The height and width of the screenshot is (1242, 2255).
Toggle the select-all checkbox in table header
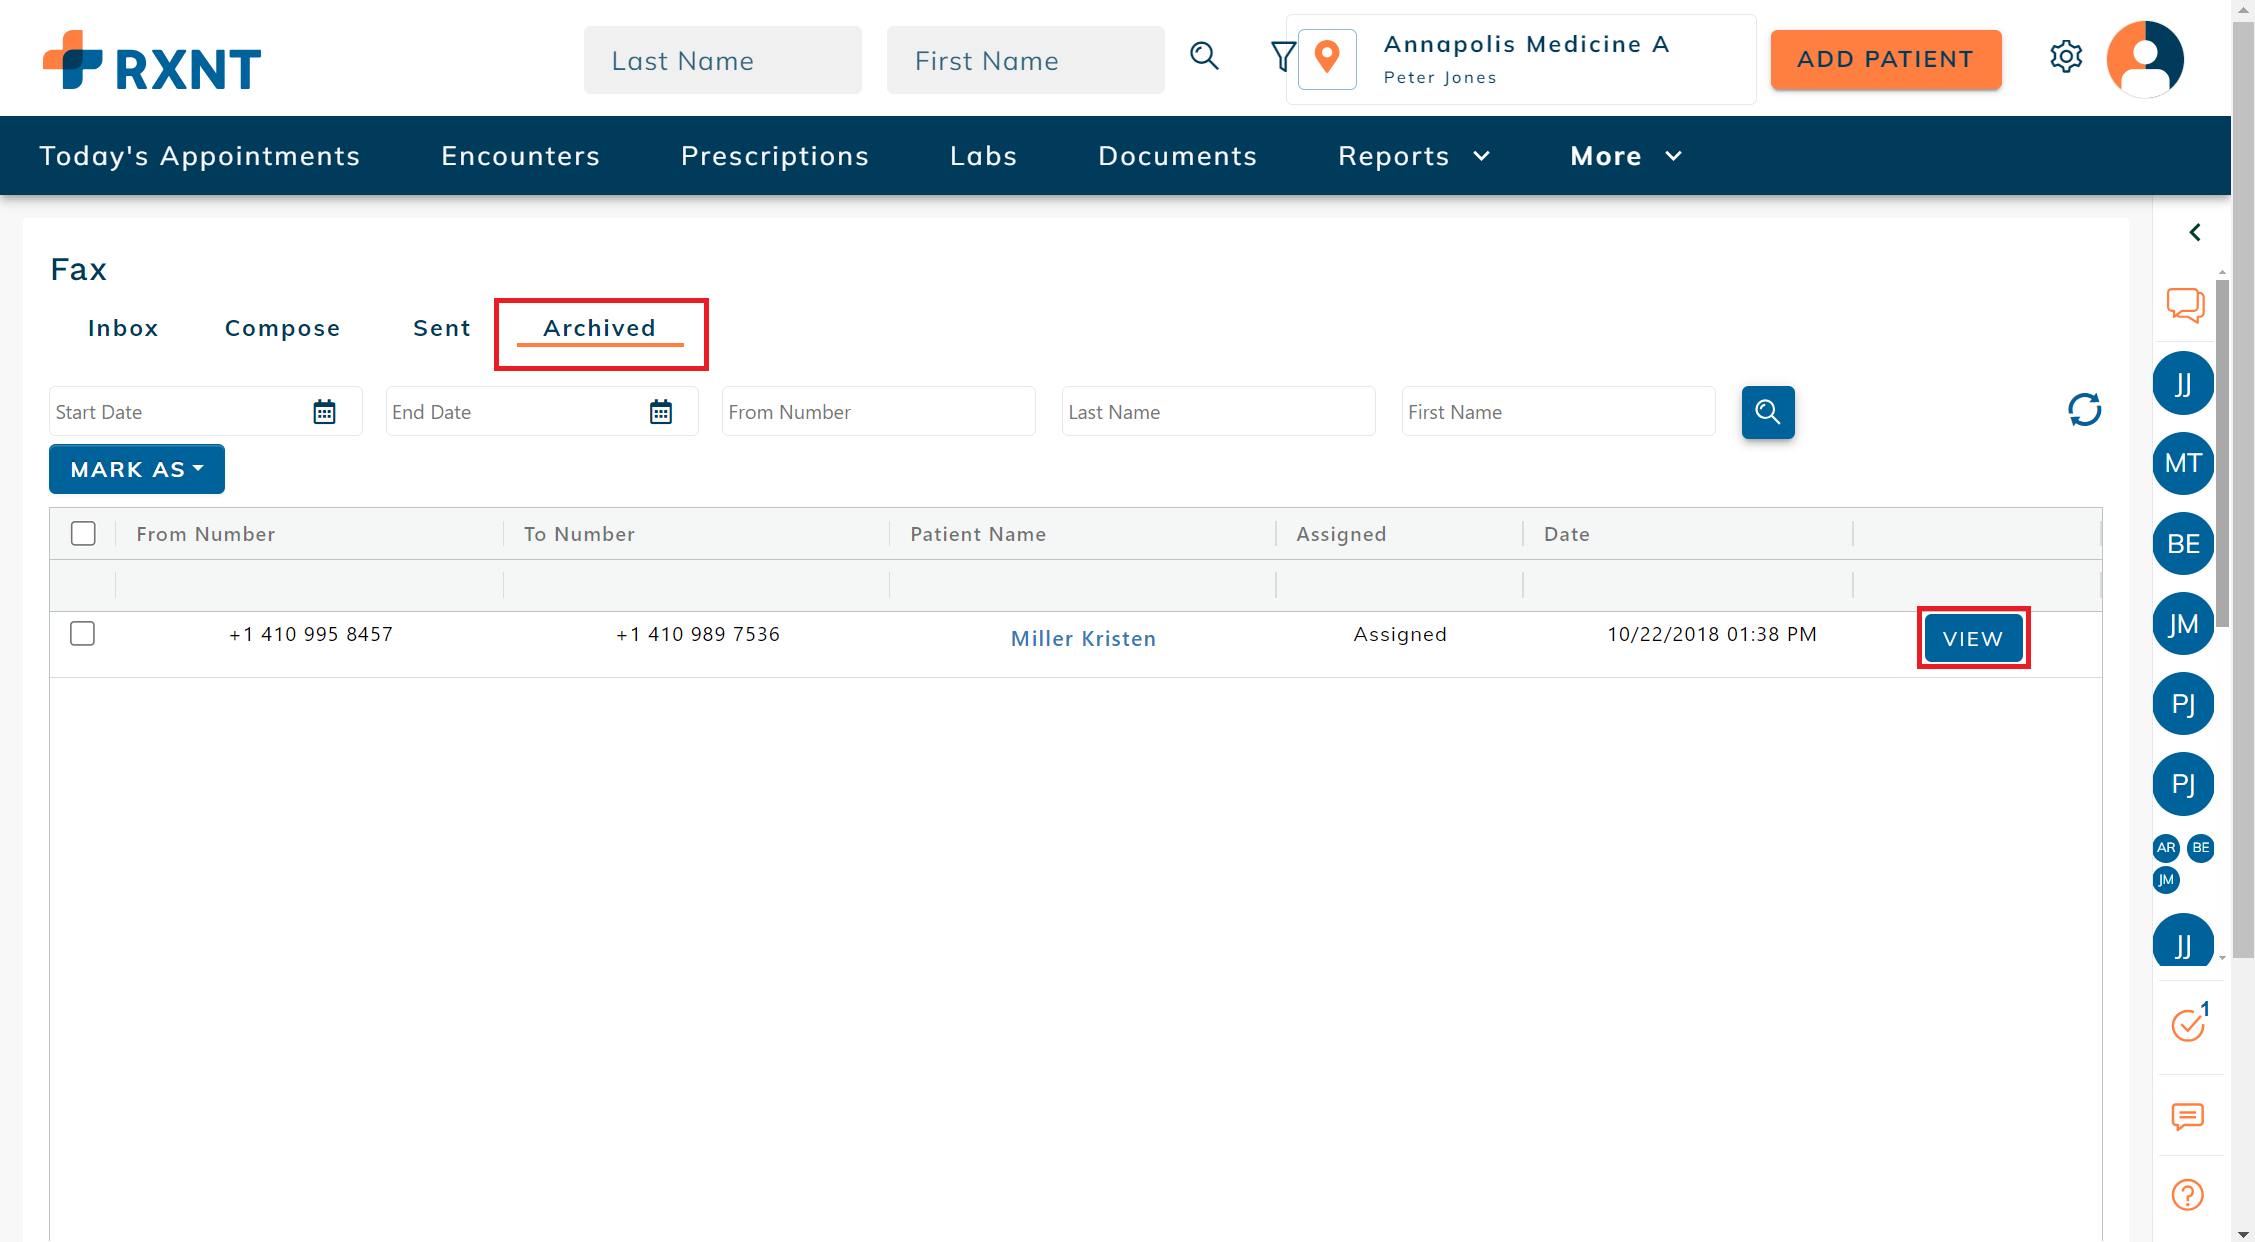83,534
